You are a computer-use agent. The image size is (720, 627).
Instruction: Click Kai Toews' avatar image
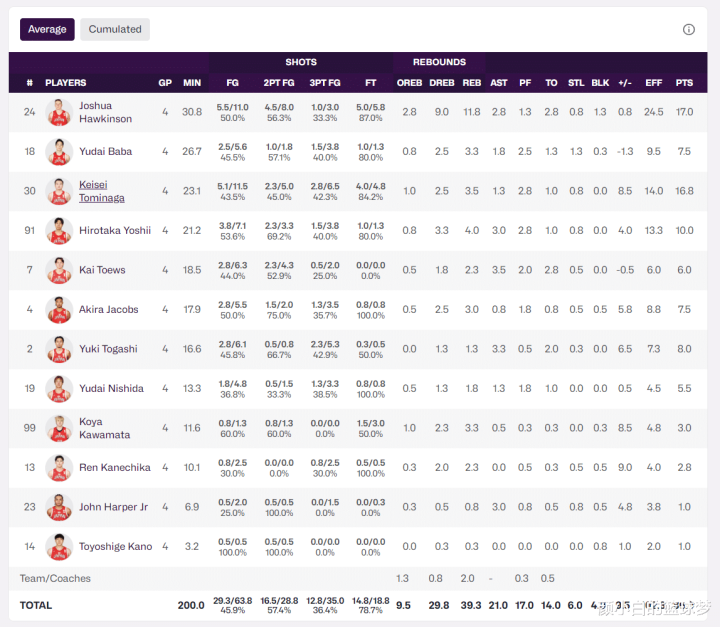click(59, 271)
